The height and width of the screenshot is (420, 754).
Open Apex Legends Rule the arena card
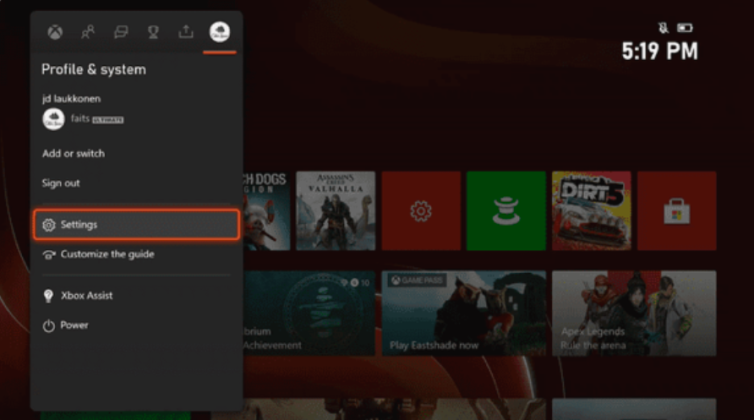pos(634,313)
